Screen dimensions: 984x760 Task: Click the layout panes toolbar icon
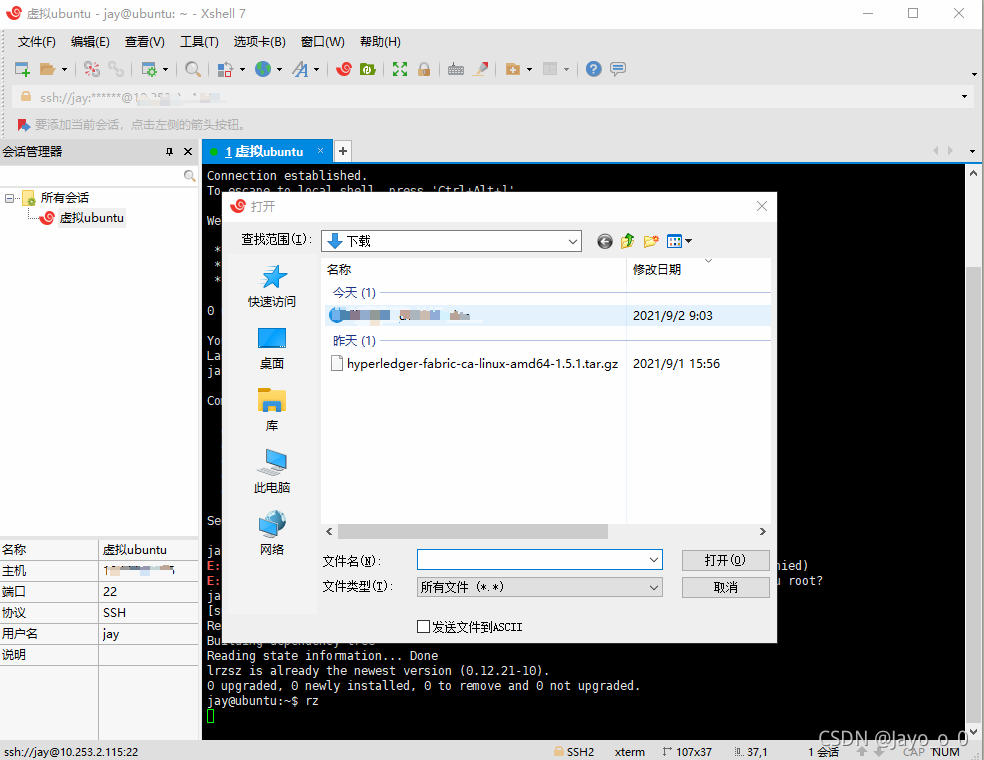pyautogui.click(x=550, y=69)
